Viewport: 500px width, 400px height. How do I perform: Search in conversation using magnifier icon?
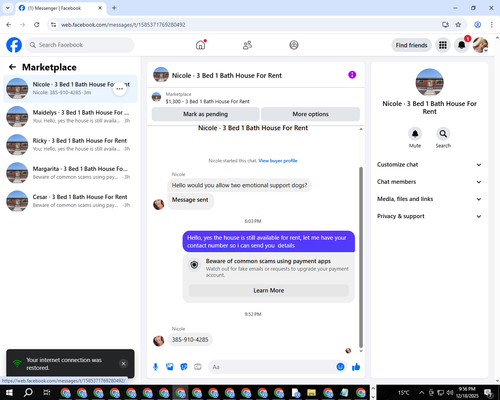443,134
